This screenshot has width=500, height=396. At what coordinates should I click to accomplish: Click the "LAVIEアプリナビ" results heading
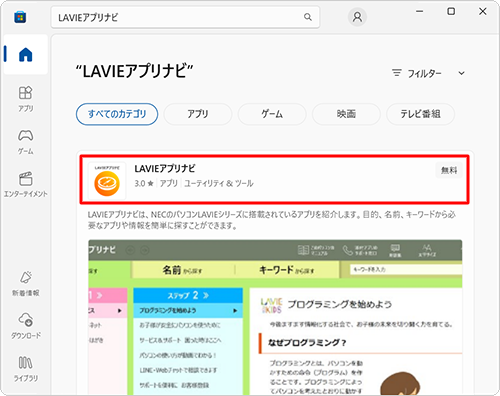click(x=134, y=71)
